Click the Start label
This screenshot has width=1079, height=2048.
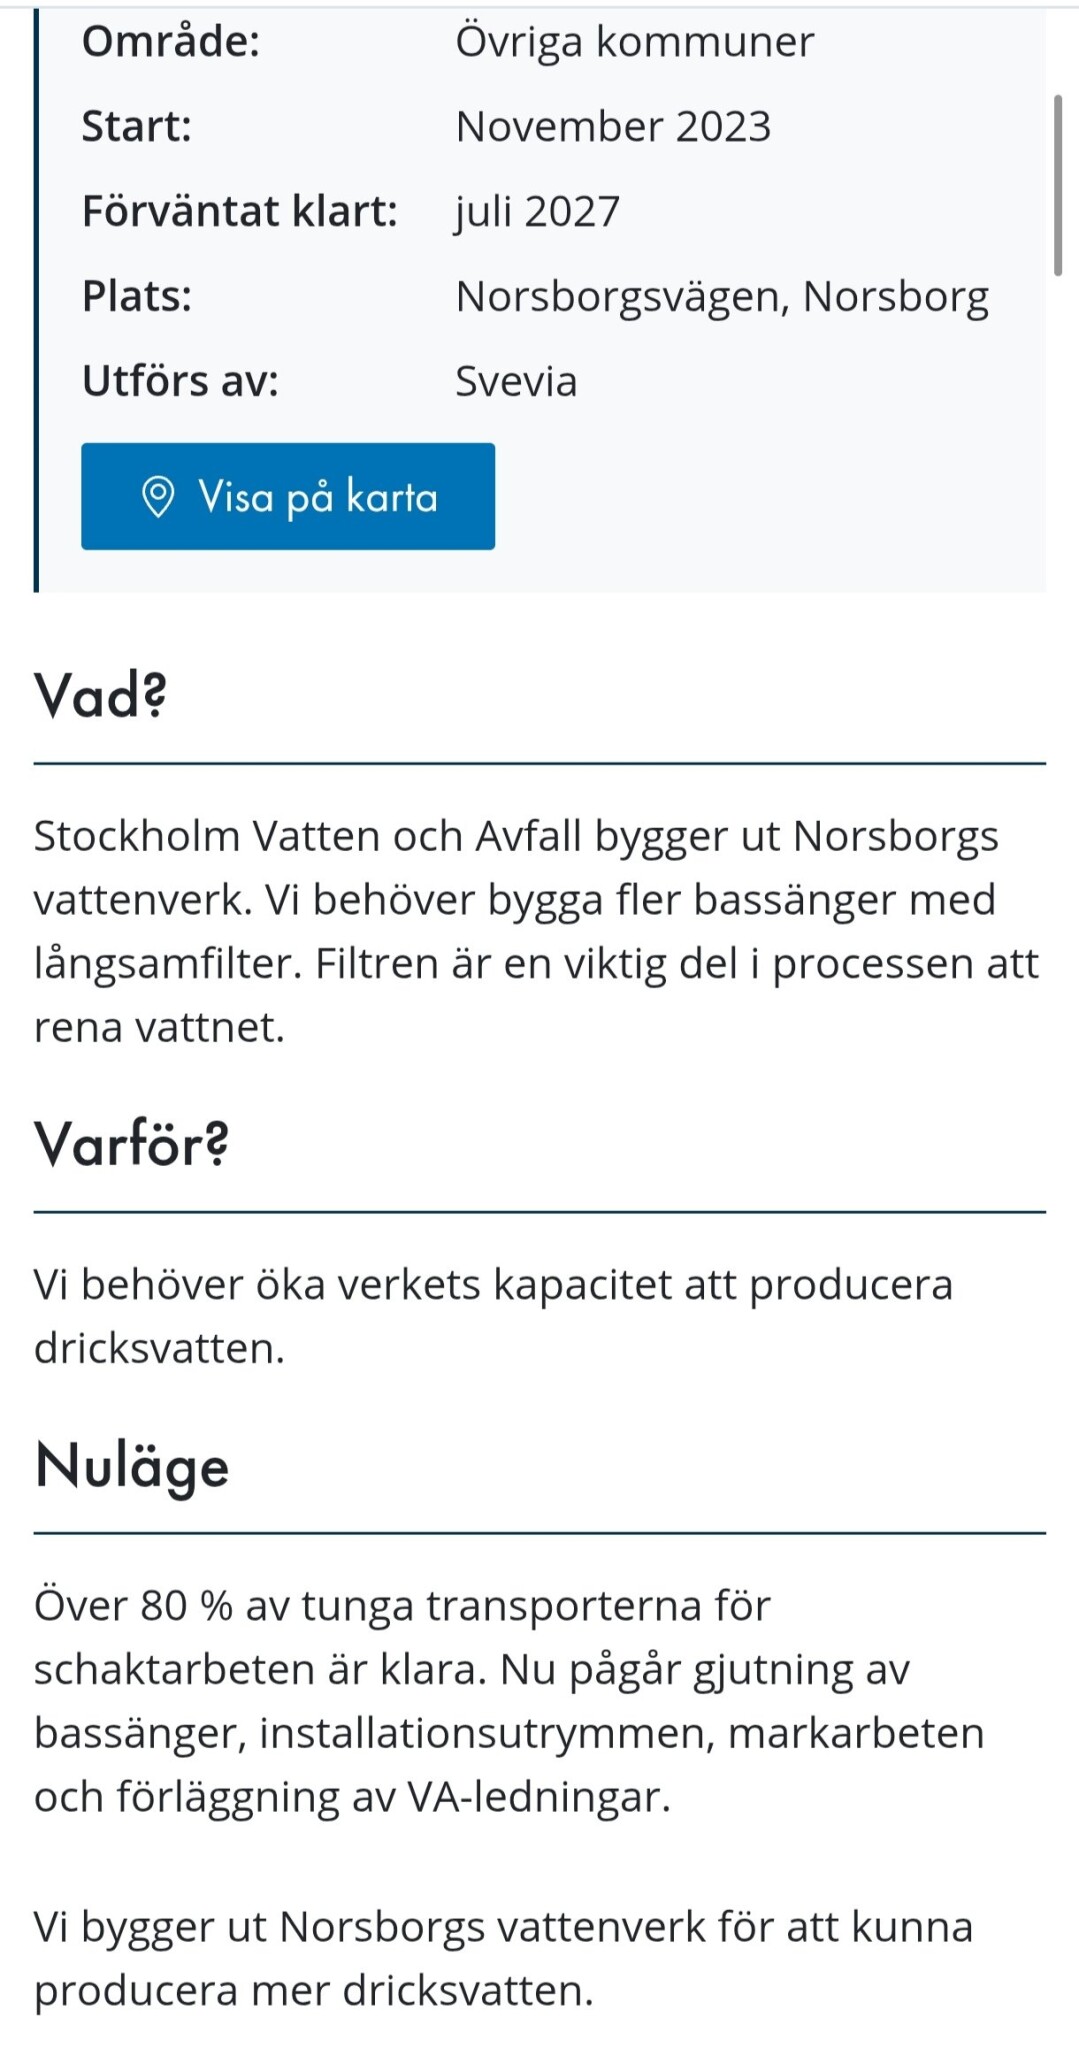(x=136, y=127)
